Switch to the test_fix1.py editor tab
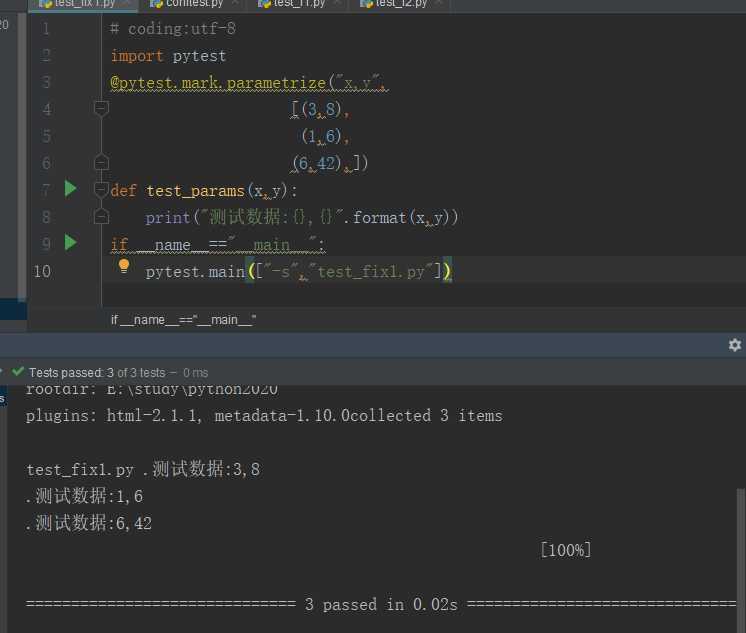This screenshot has width=746, height=633. (x=83, y=4)
